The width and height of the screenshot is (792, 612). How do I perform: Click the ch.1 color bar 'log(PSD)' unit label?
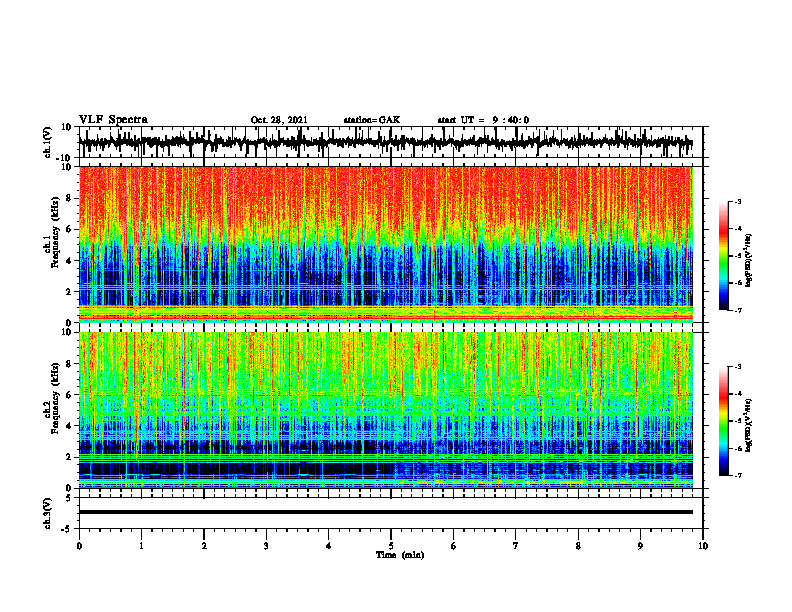pyautogui.click(x=749, y=261)
